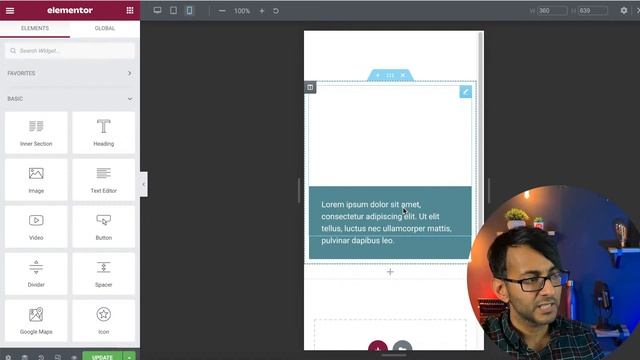The width and height of the screenshot is (640, 360).
Task: Select the Image widget
Action: click(36, 180)
